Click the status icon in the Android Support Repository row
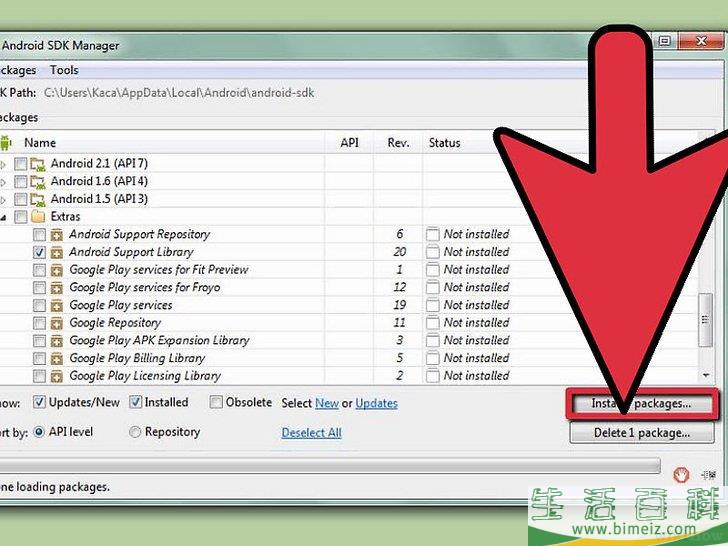 tap(432, 234)
